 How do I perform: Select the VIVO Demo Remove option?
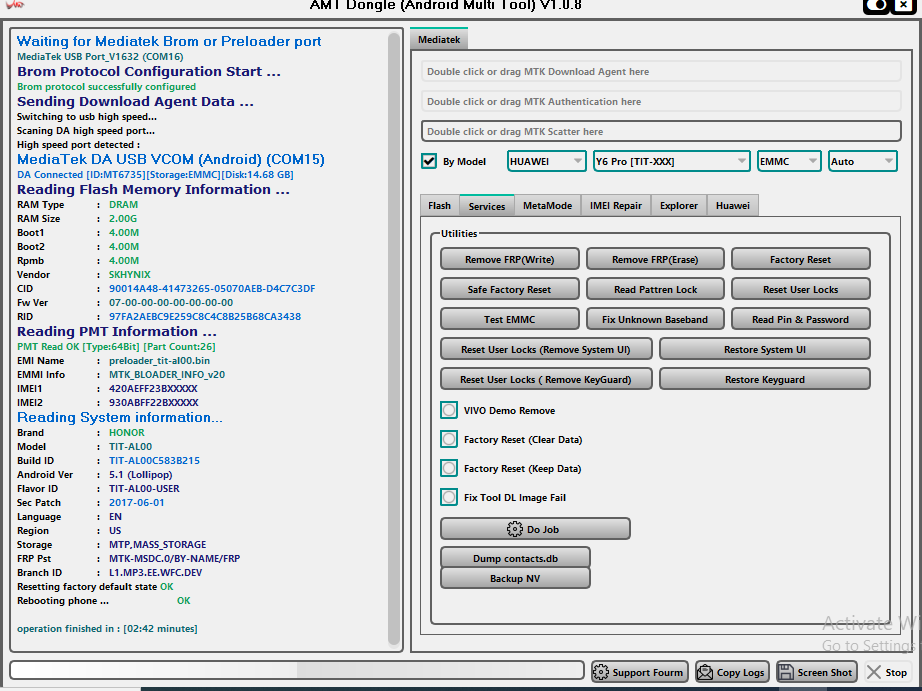(449, 410)
